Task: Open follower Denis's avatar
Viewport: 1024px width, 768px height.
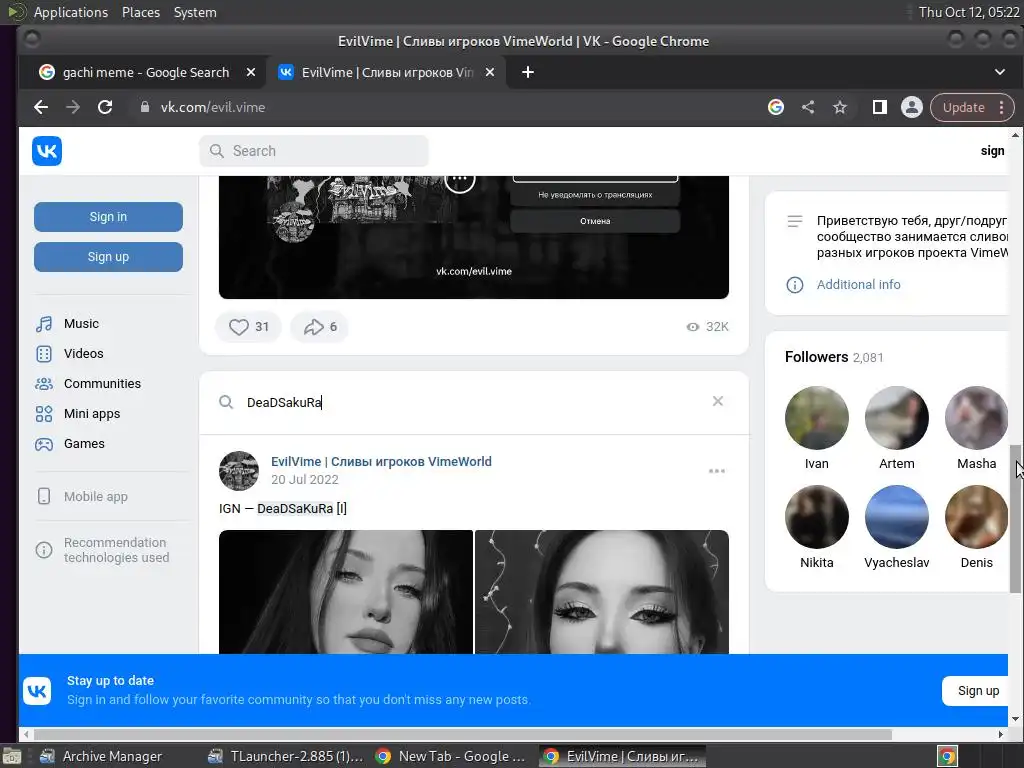Action: [x=976, y=517]
